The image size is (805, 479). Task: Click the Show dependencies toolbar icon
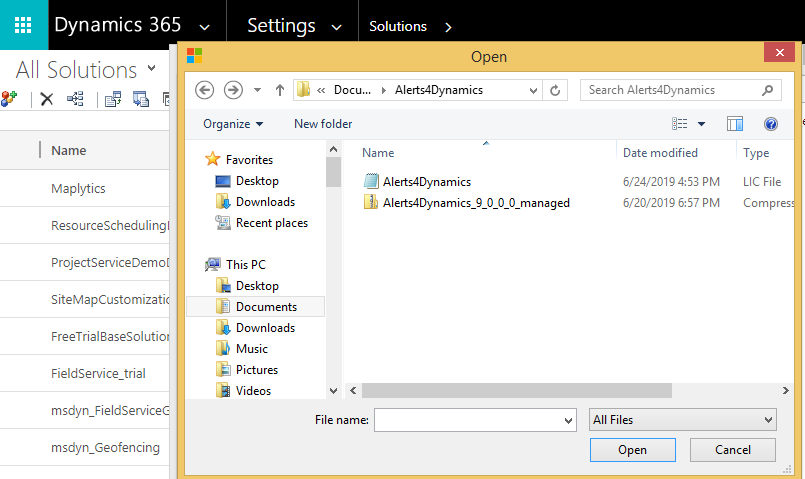75,99
